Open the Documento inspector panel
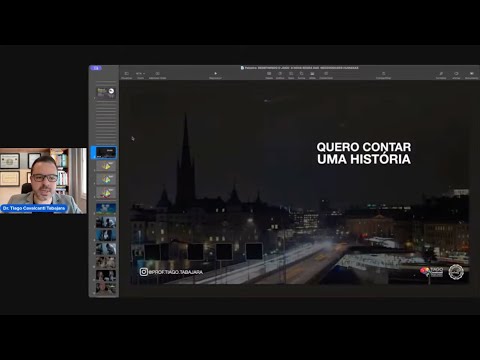The image size is (480, 360). tap(471, 75)
